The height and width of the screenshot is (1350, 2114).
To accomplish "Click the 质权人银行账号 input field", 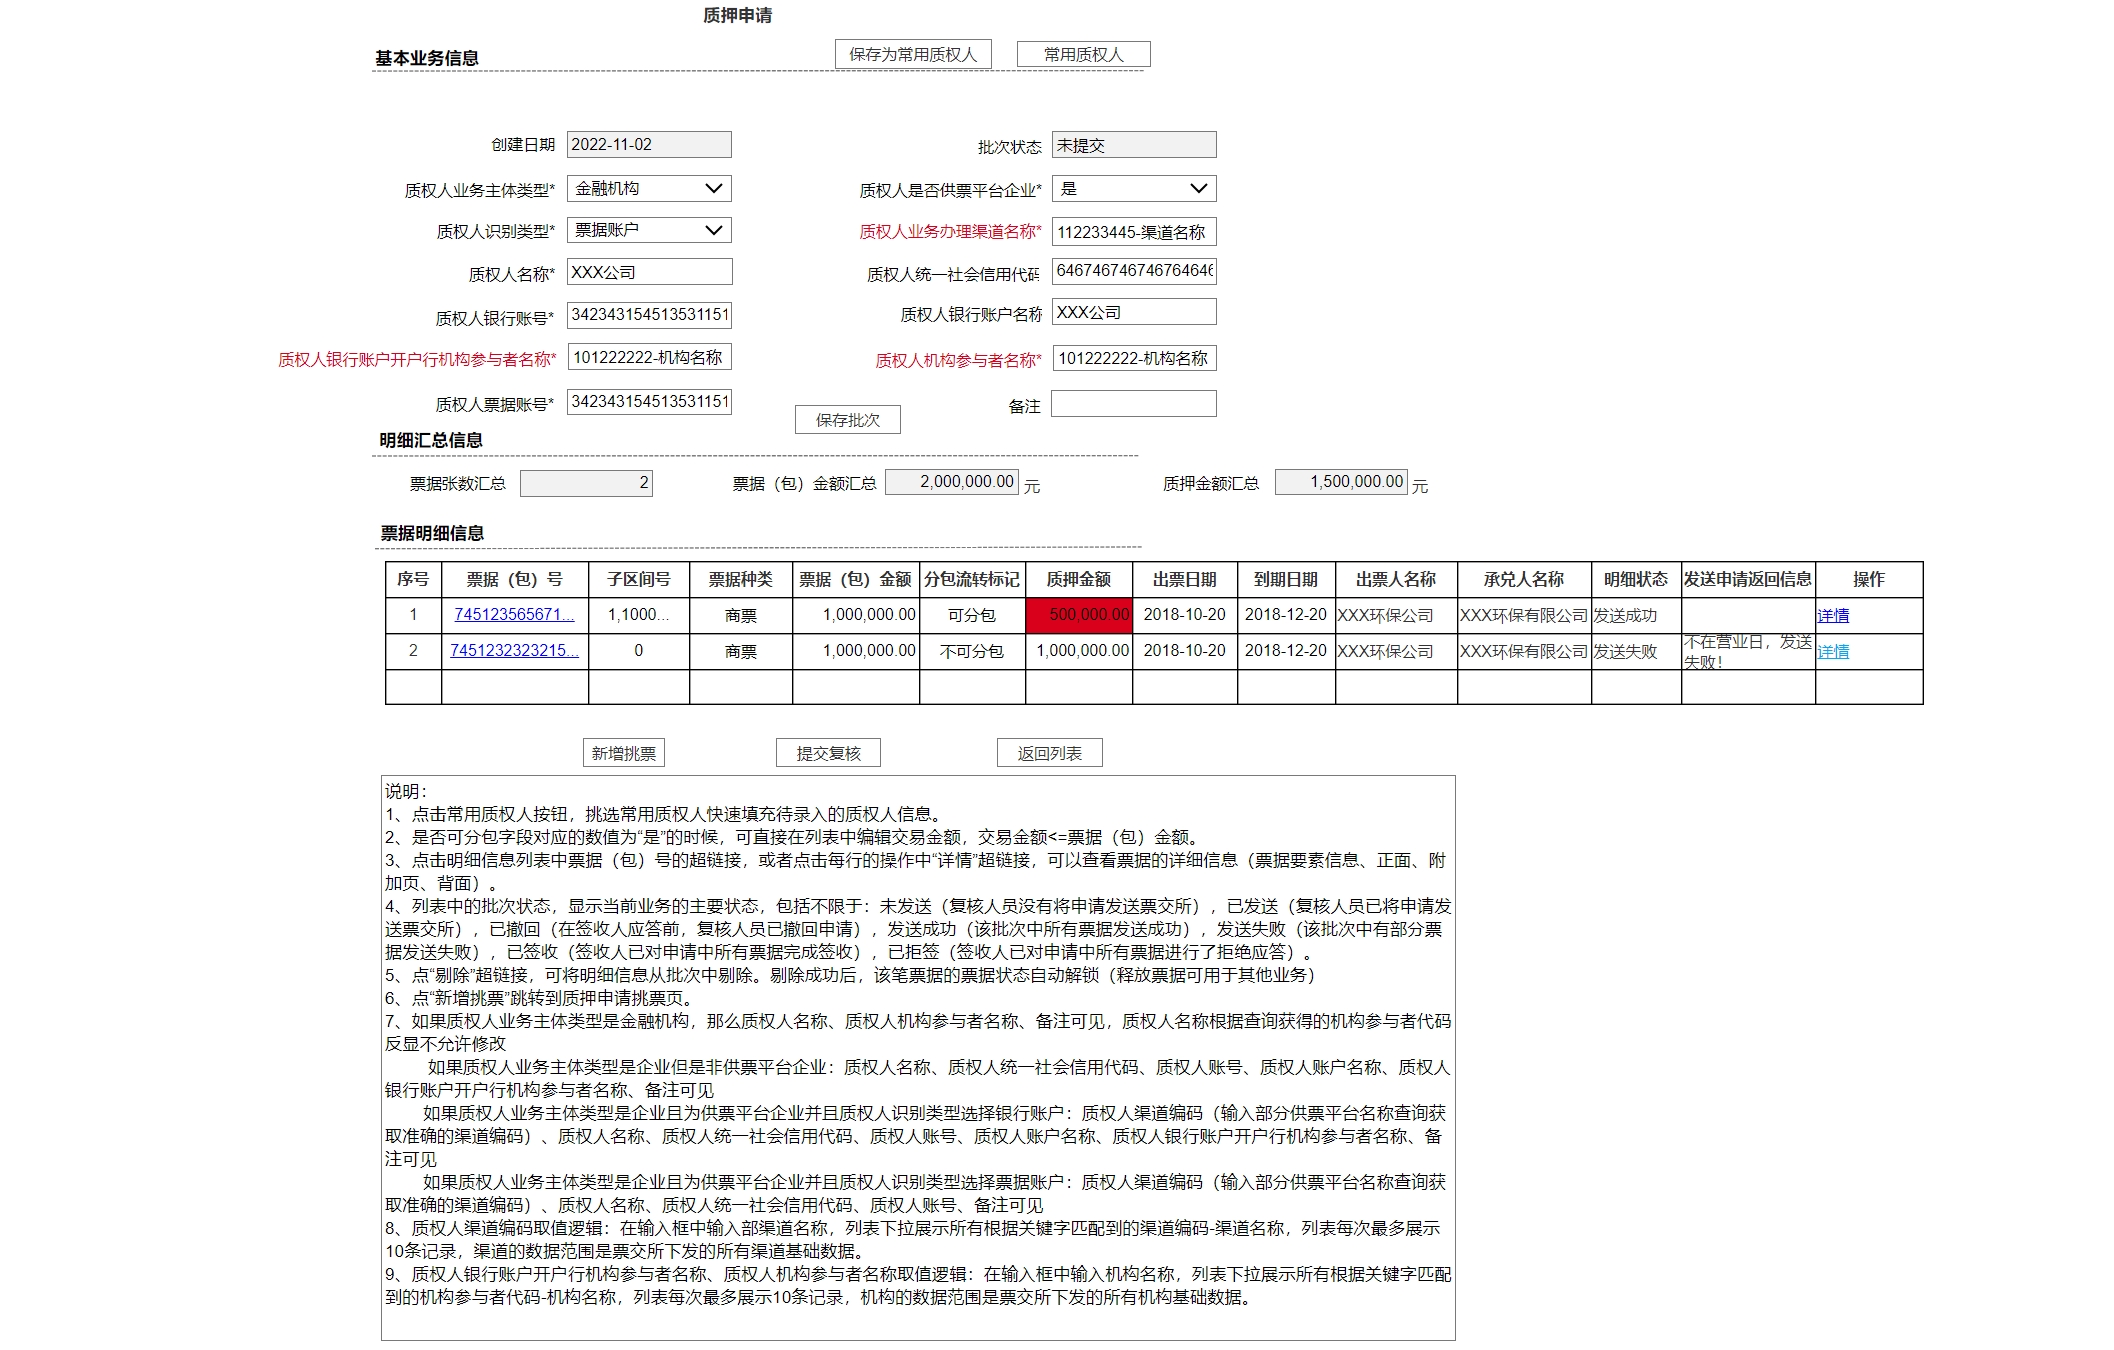I will (649, 315).
